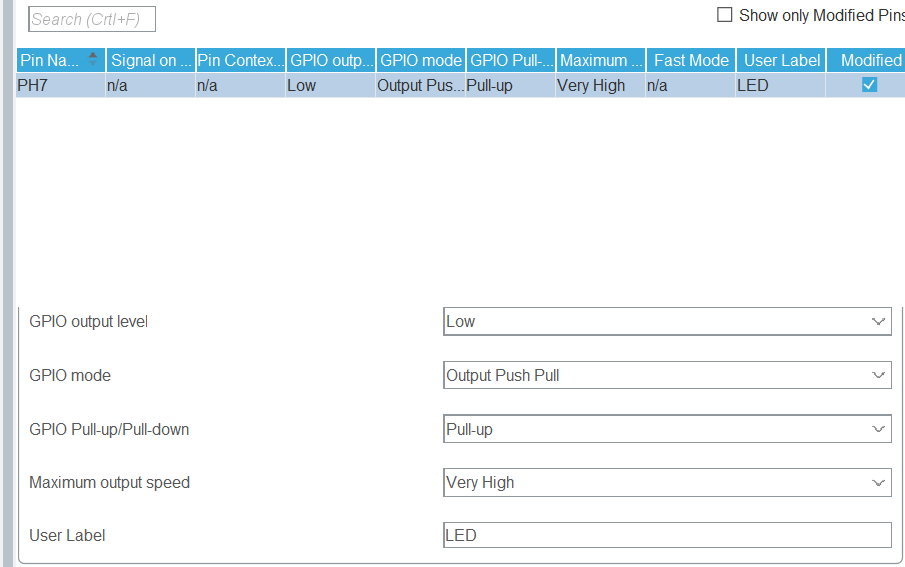This screenshot has width=905, height=567.
Task: Click the Modified column header
Action: pyautogui.click(x=866, y=60)
